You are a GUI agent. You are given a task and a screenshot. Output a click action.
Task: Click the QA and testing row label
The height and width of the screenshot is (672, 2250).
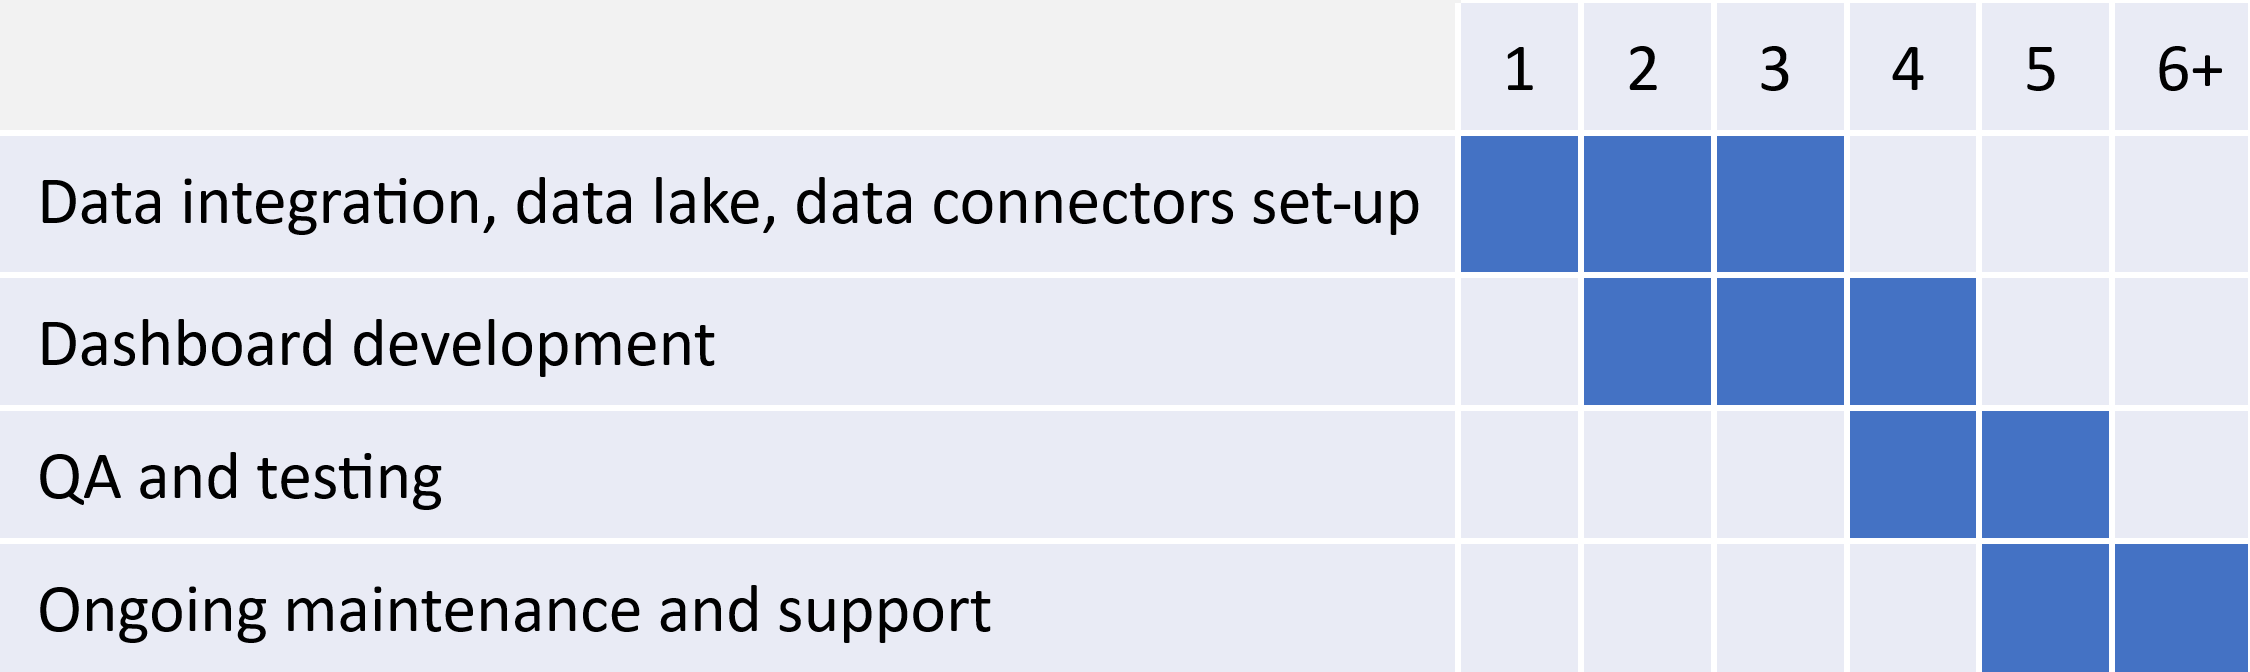pyautogui.click(x=240, y=478)
